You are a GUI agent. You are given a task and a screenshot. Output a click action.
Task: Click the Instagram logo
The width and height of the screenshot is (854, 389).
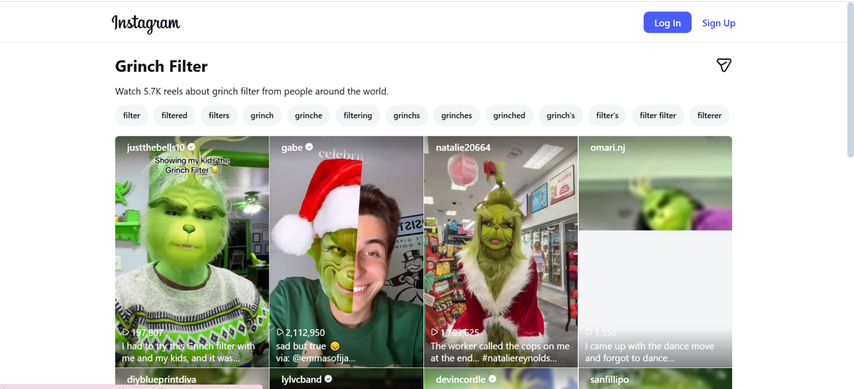tap(145, 23)
